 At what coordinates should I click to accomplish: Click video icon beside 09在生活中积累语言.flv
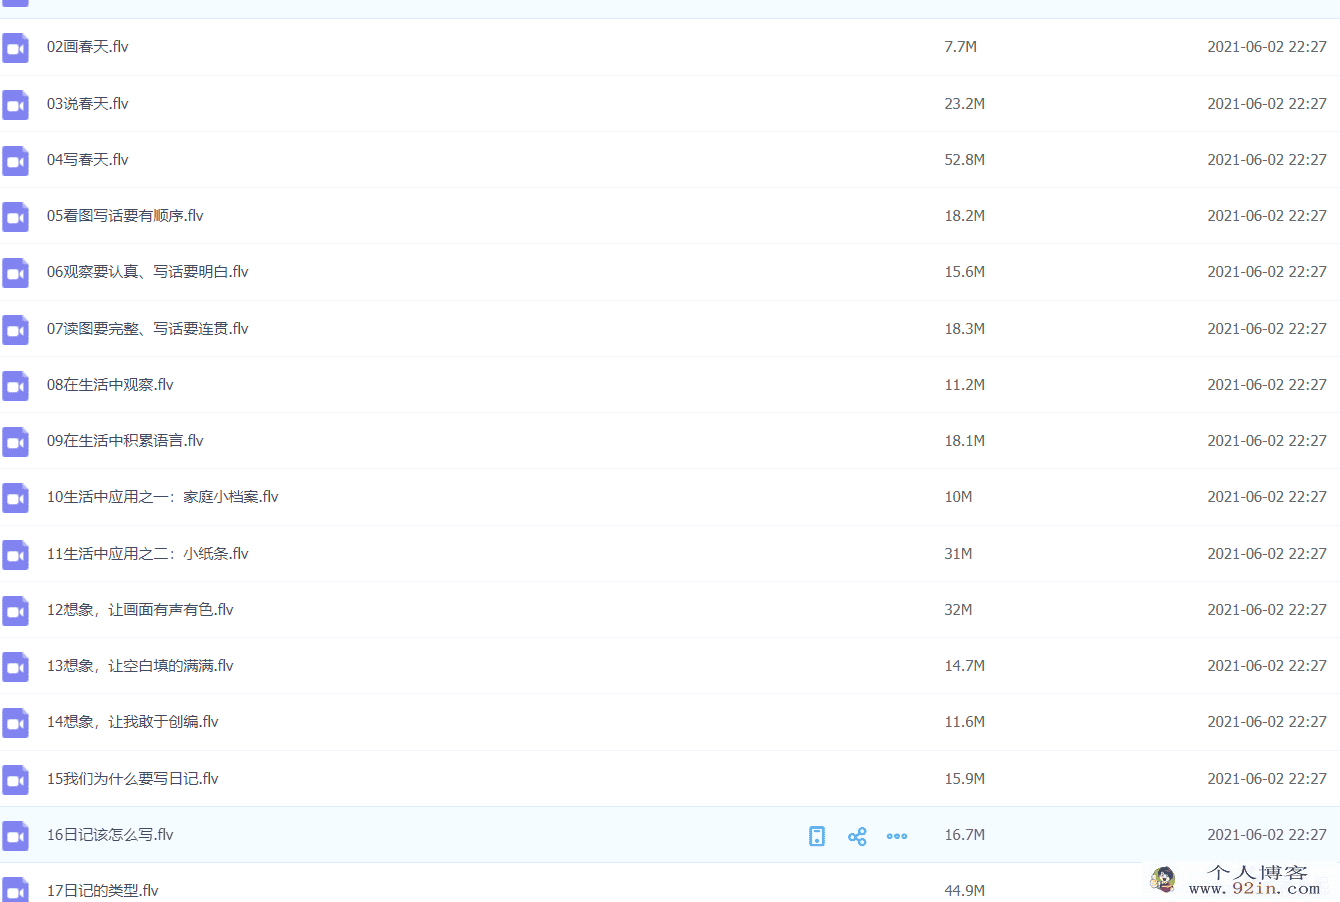tap(15, 442)
